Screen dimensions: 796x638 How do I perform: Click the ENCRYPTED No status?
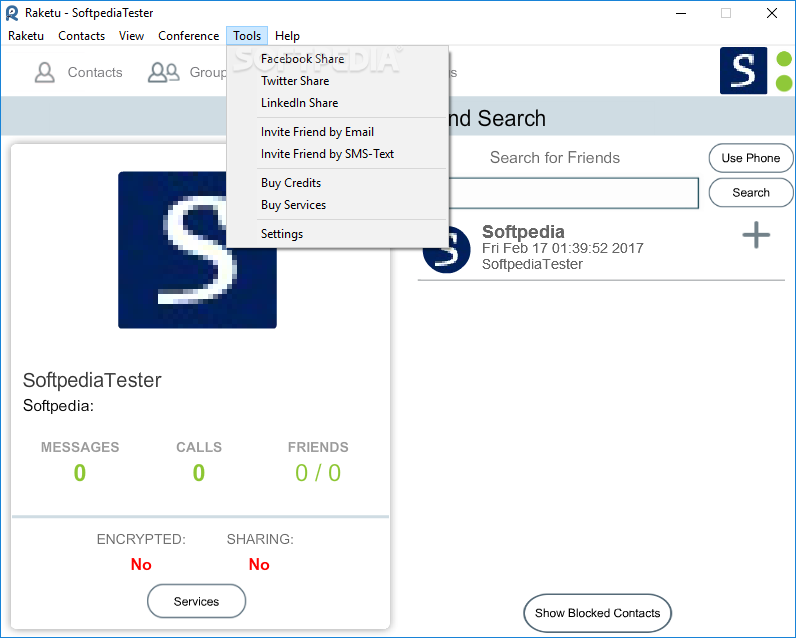(x=141, y=564)
